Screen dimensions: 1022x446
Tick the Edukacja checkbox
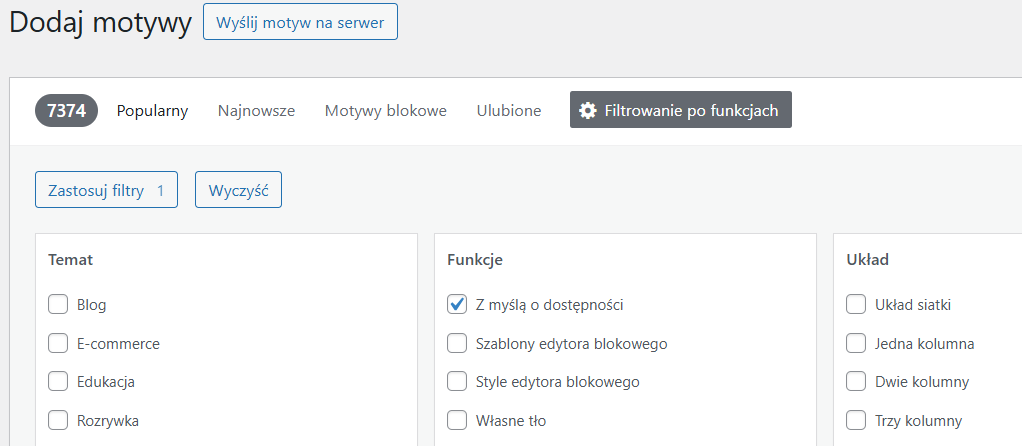pos(58,382)
